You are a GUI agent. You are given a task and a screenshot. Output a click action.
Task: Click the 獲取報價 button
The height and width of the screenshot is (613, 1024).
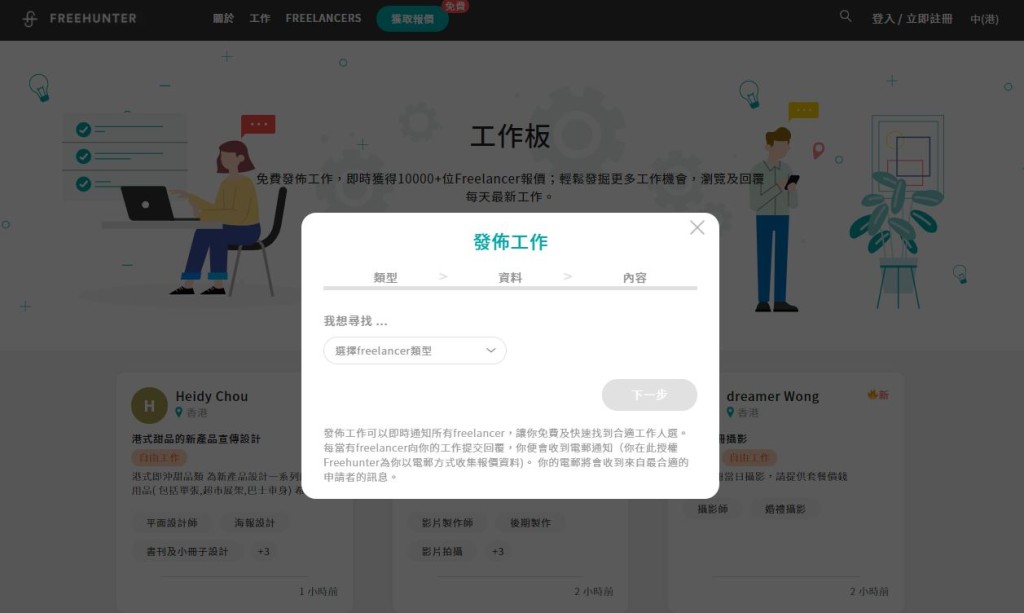point(412,20)
